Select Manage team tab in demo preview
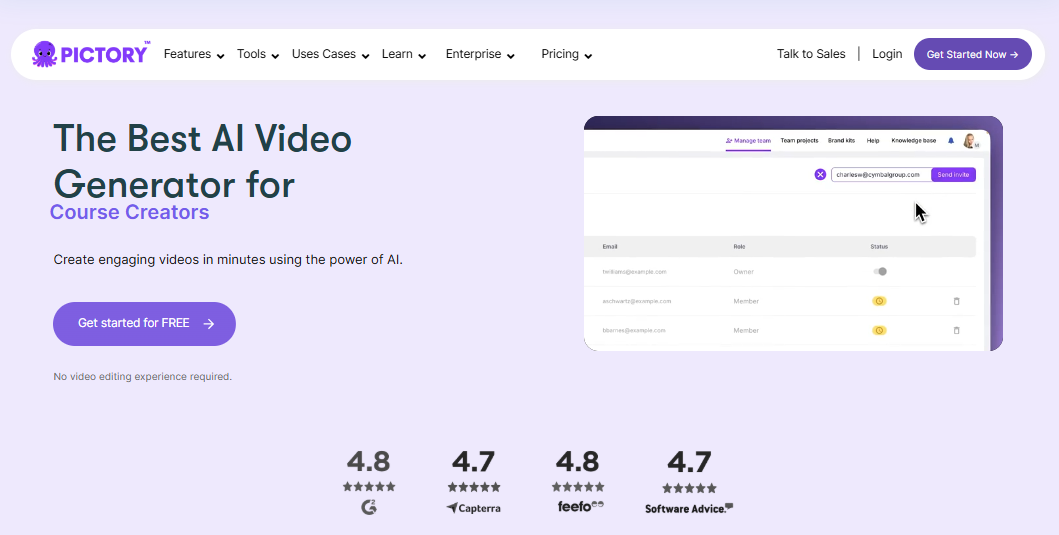 pyautogui.click(x=748, y=141)
